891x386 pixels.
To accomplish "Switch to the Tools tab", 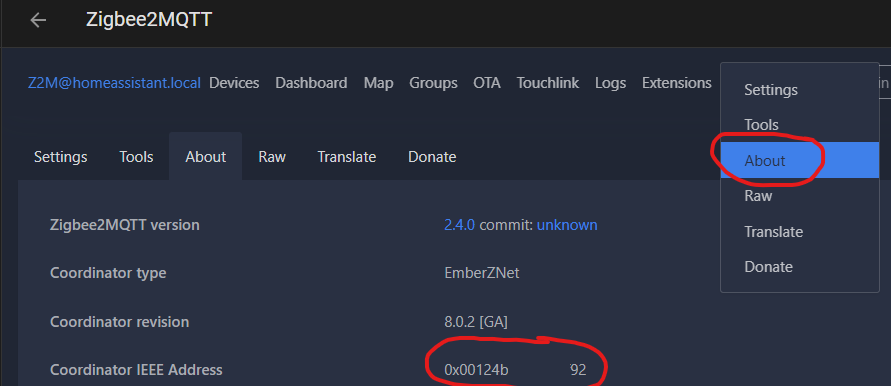I will click(136, 157).
